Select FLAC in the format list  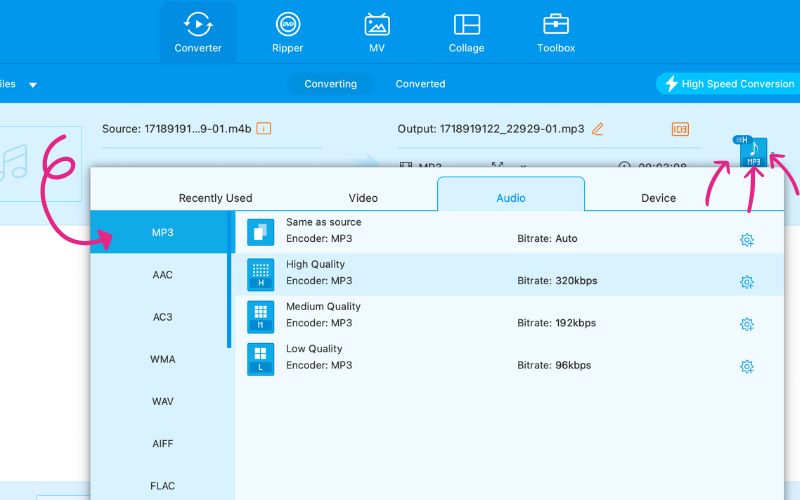[162, 486]
